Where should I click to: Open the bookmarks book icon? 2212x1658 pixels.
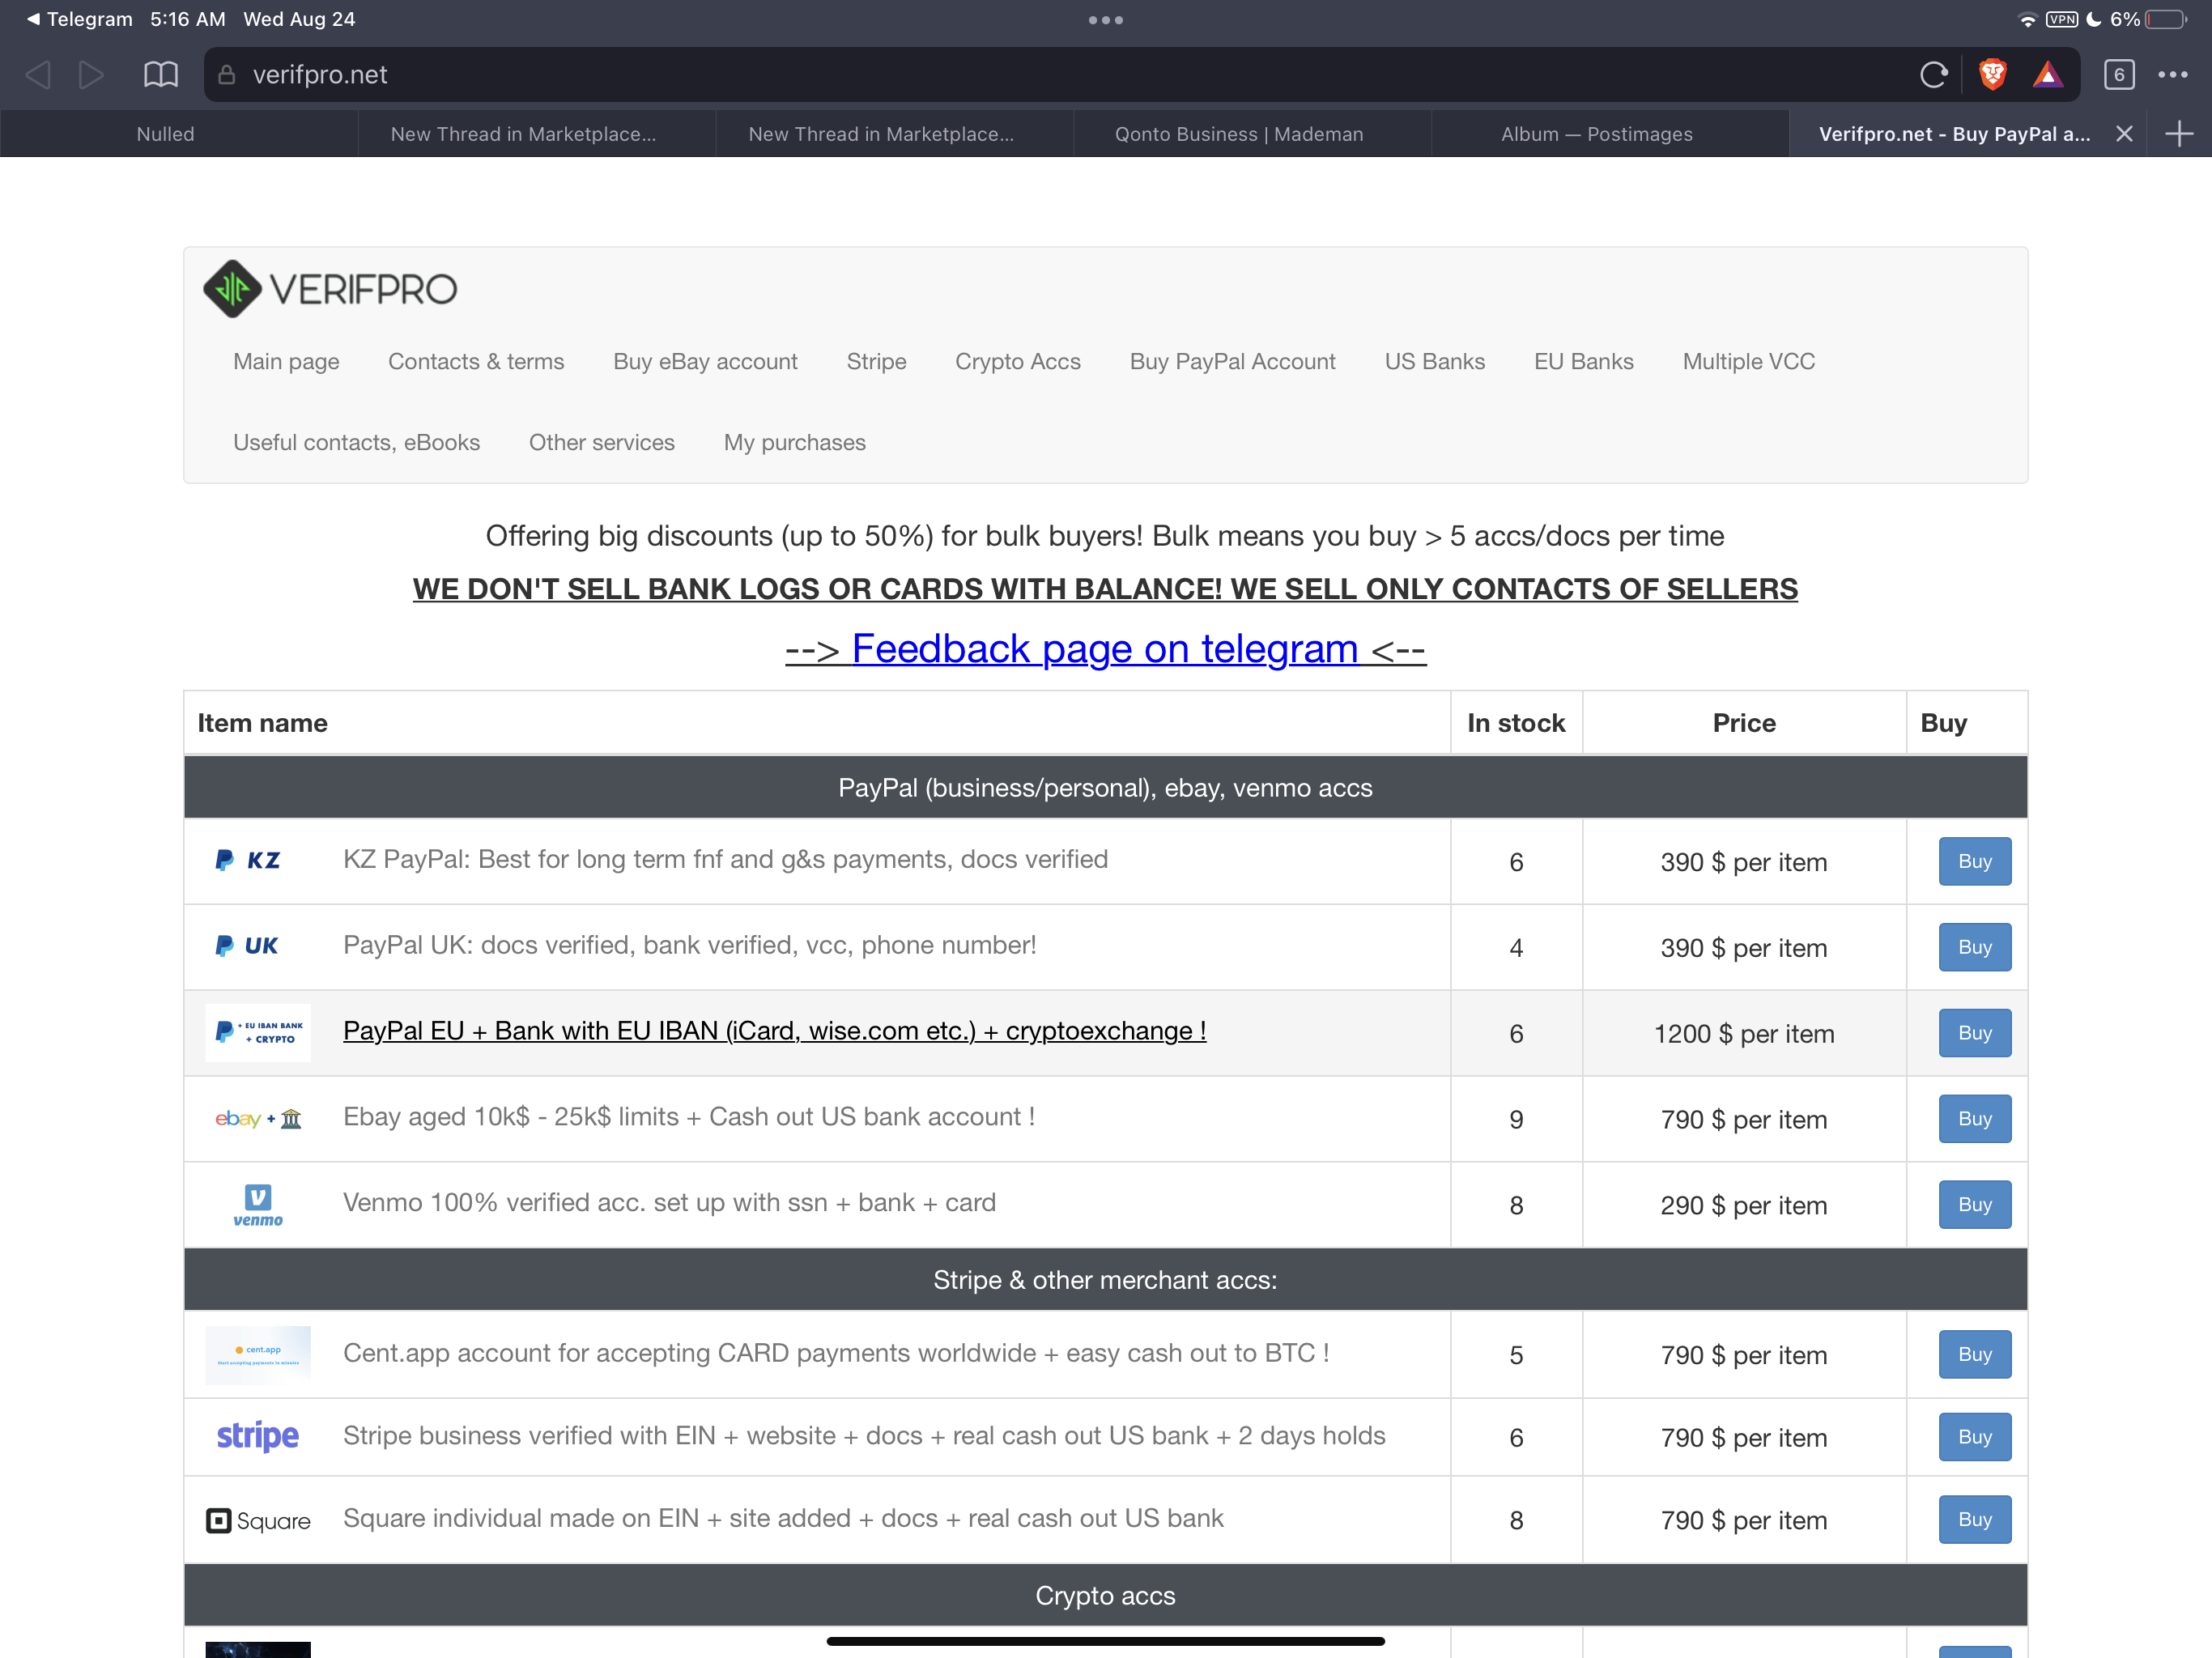160,75
